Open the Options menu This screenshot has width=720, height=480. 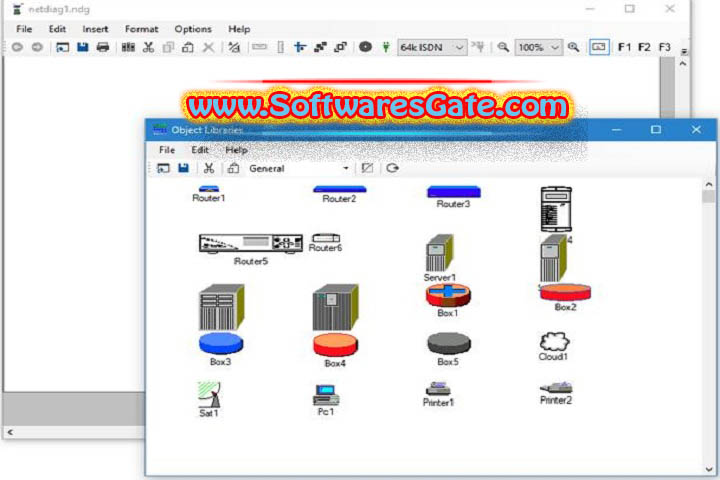pos(193,29)
